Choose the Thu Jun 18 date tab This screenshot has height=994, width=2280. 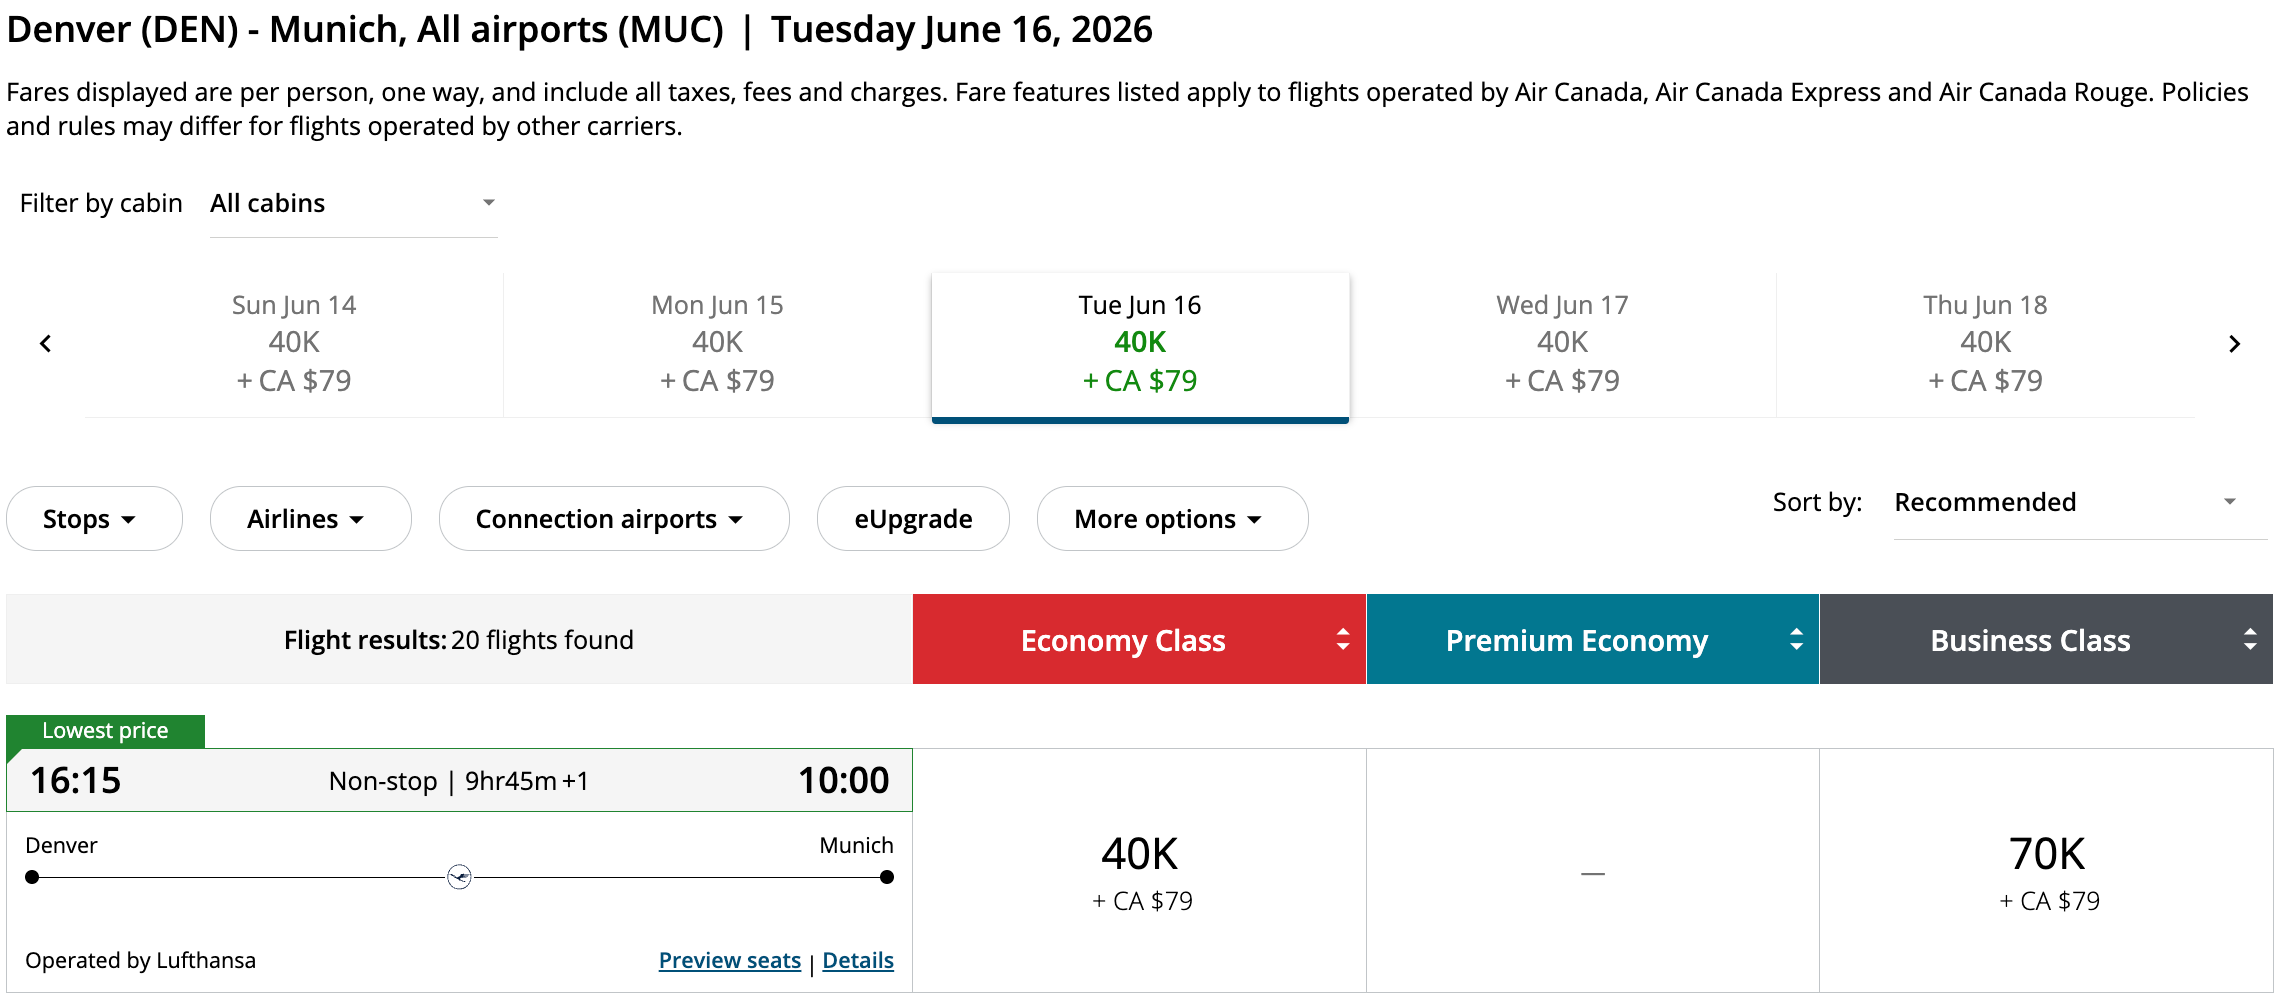coord(1985,343)
